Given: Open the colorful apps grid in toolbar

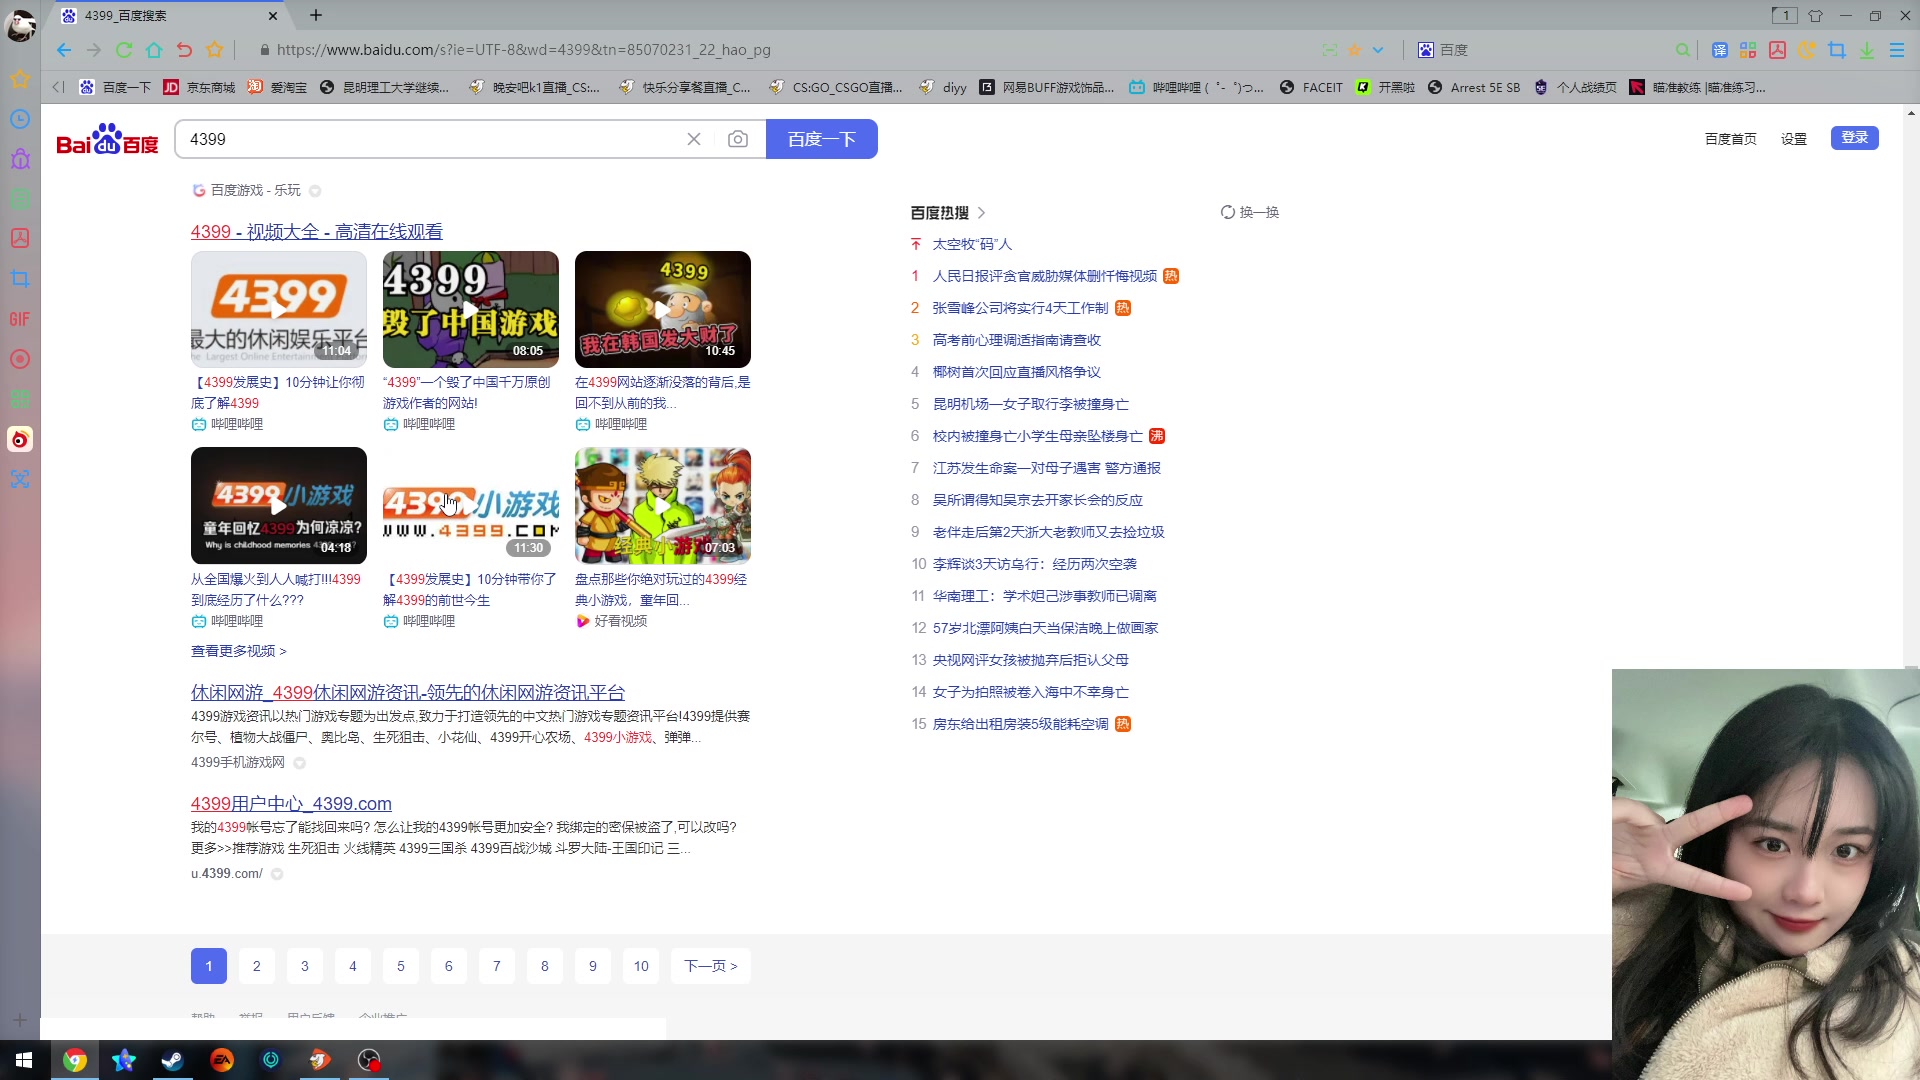Looking at the screenshot, I should click(x=1748, y=50).
